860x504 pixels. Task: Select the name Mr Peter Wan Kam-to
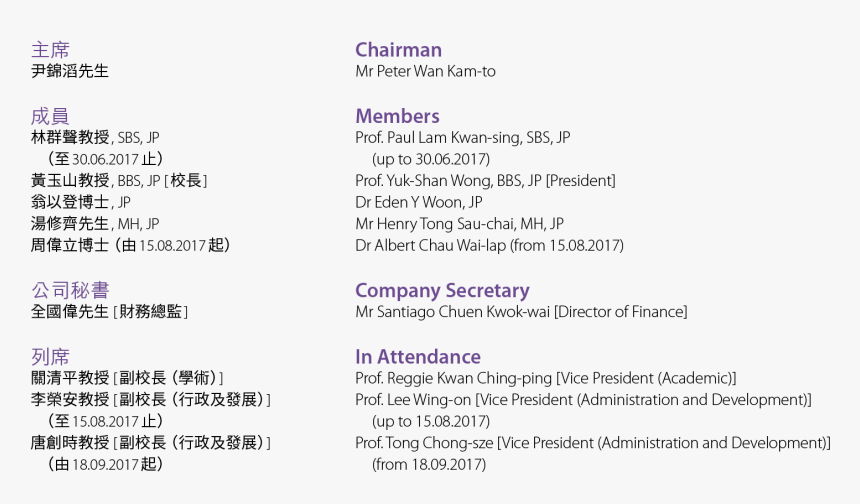click(426, 71)
